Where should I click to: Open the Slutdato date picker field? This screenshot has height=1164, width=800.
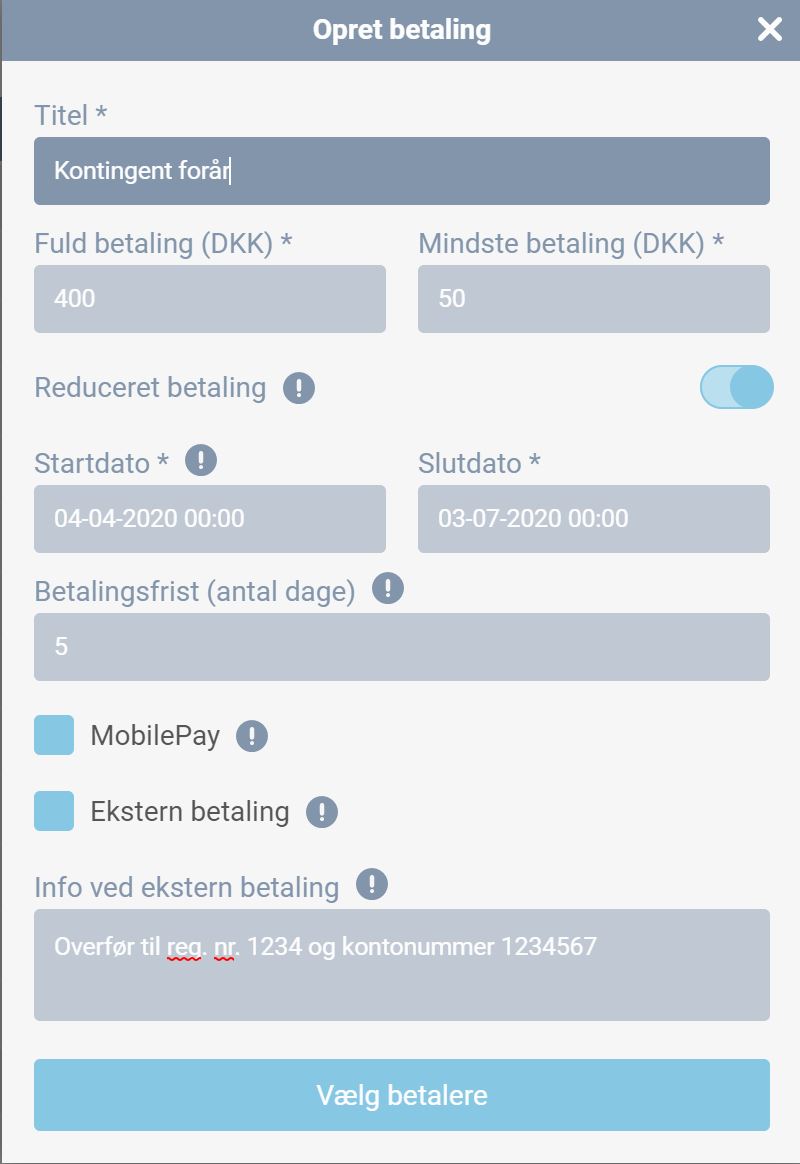[x=594, y=519]
